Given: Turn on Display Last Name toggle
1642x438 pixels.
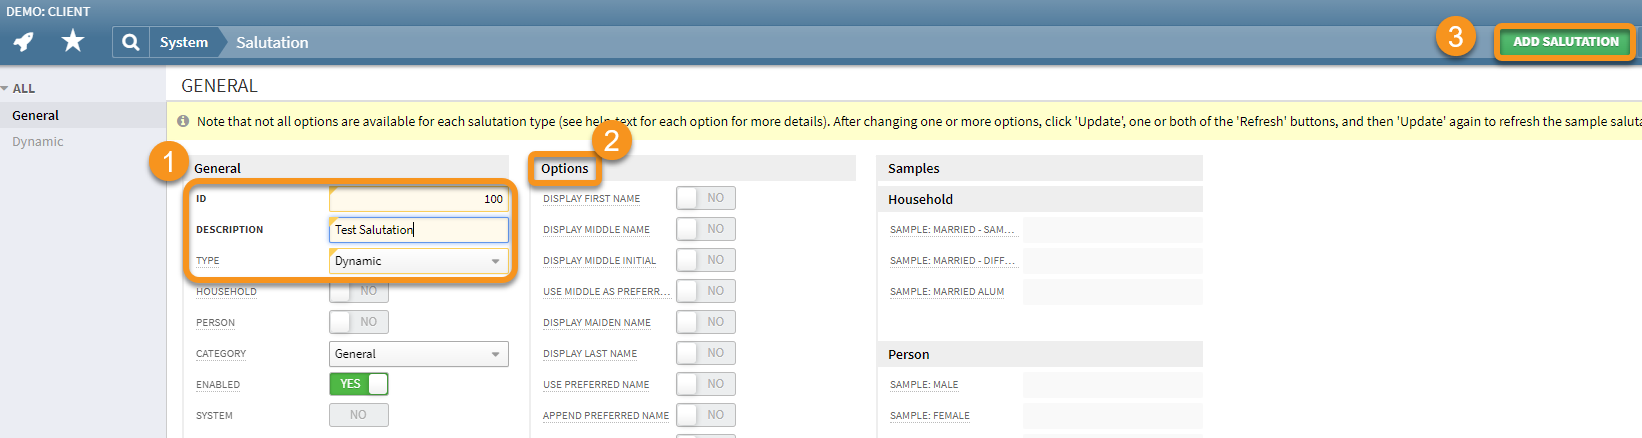Looking at the screenshot, I should [705, 353].
